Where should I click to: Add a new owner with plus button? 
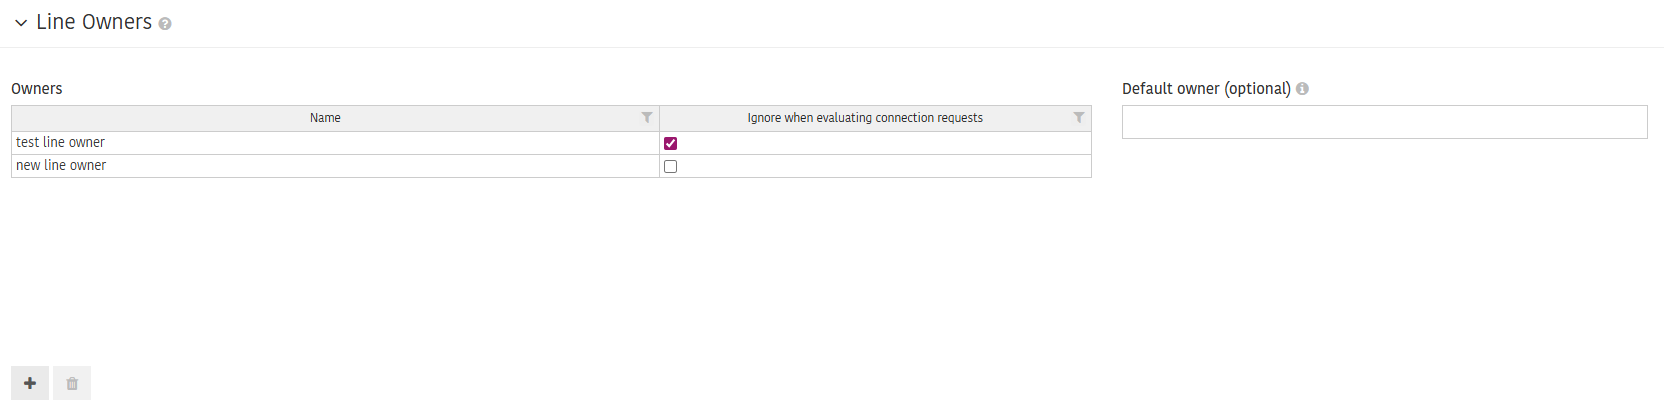click(30, 383)
